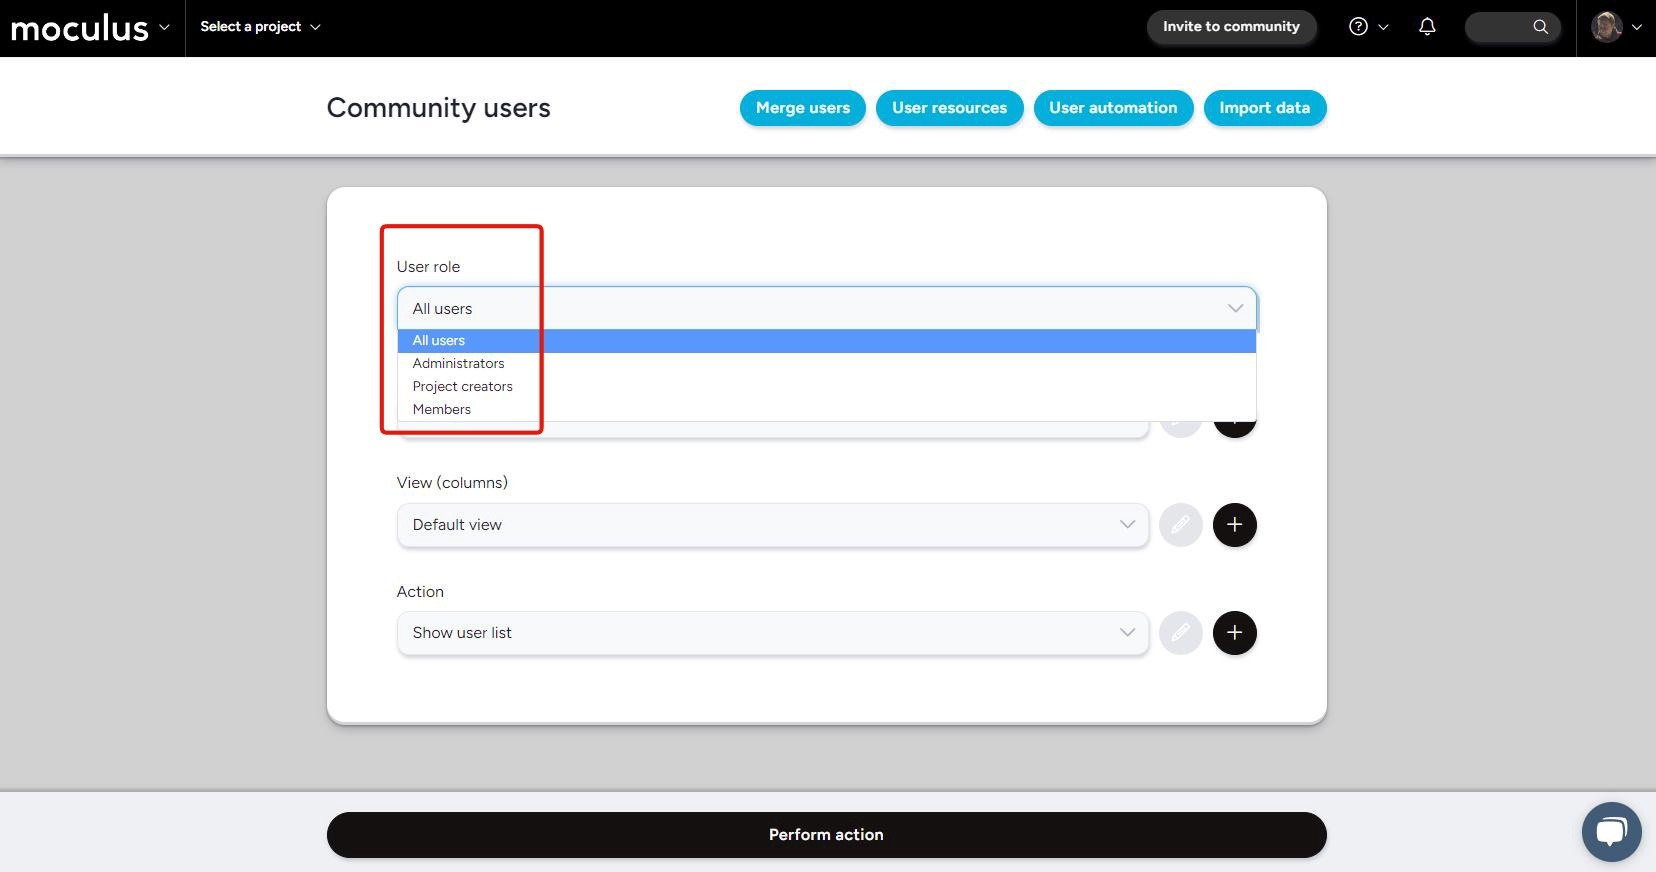Open the notifications bell

[x=1427, y=27]
